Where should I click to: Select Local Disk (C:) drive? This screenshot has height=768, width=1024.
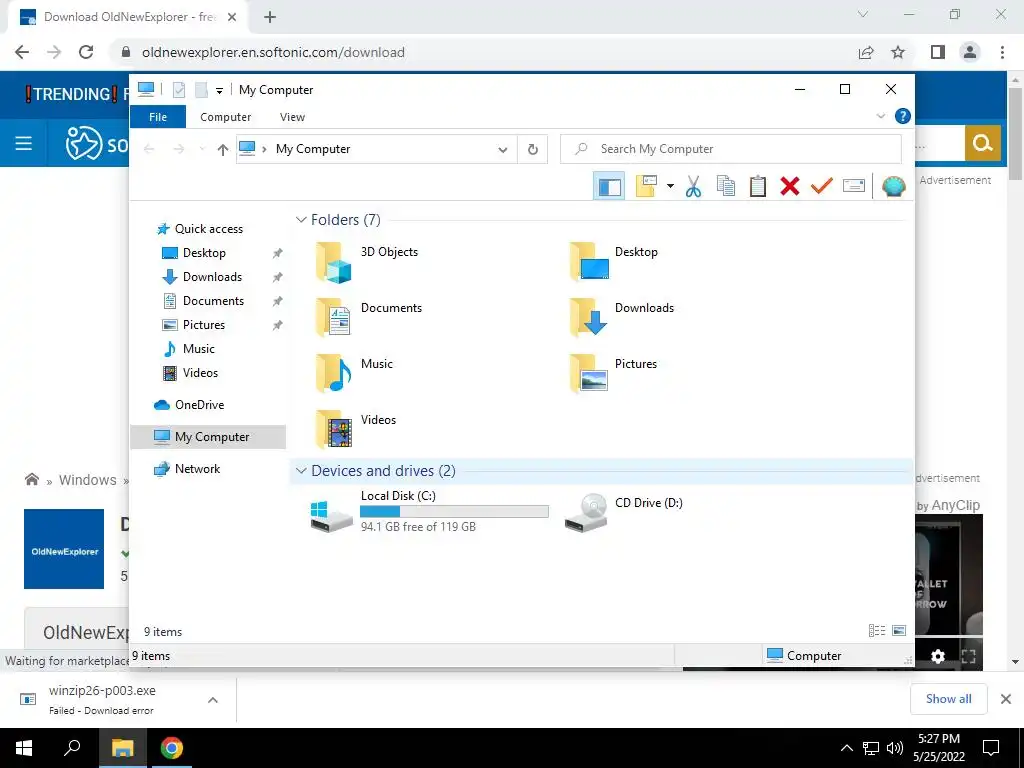pos(429,512)
